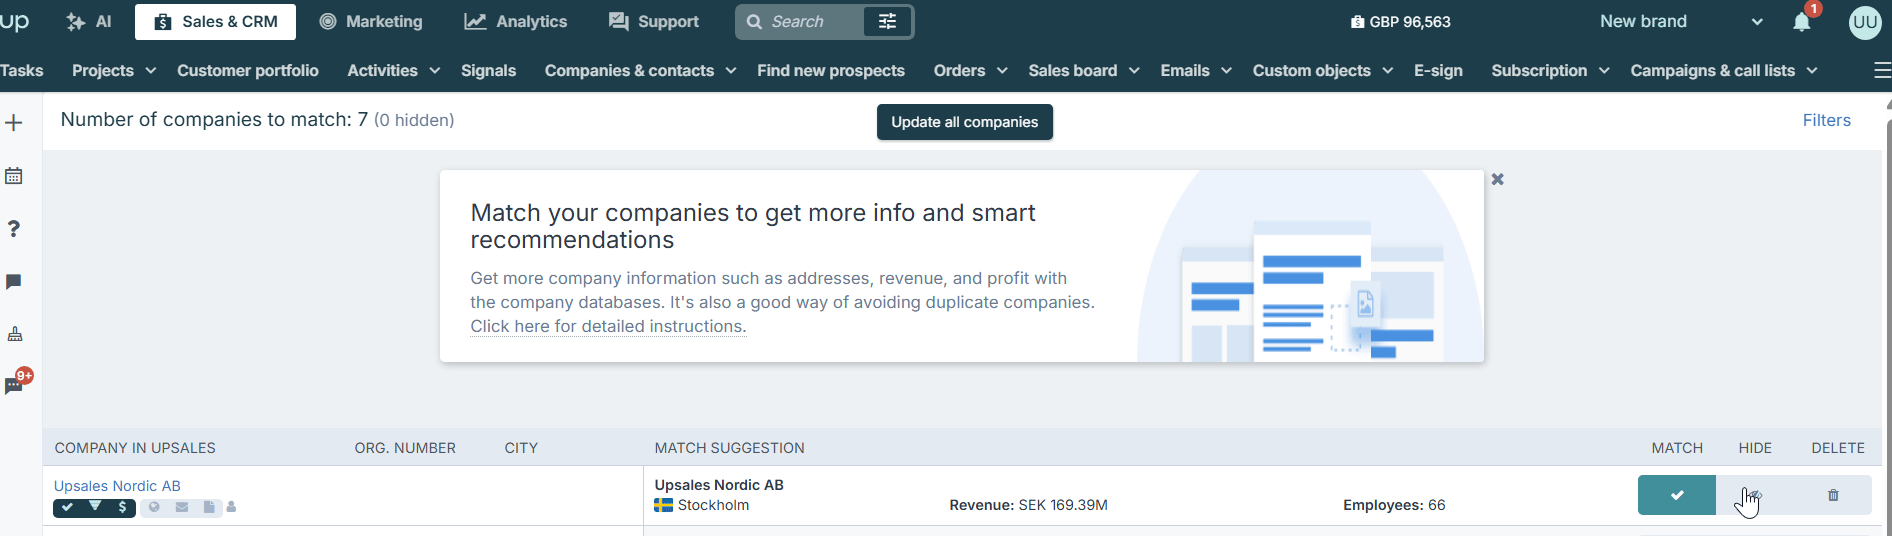This screenshot has height=536, width=1892.
Task: Hide Upsales Nordic AB with eye icon
Action: [1755, 495]
